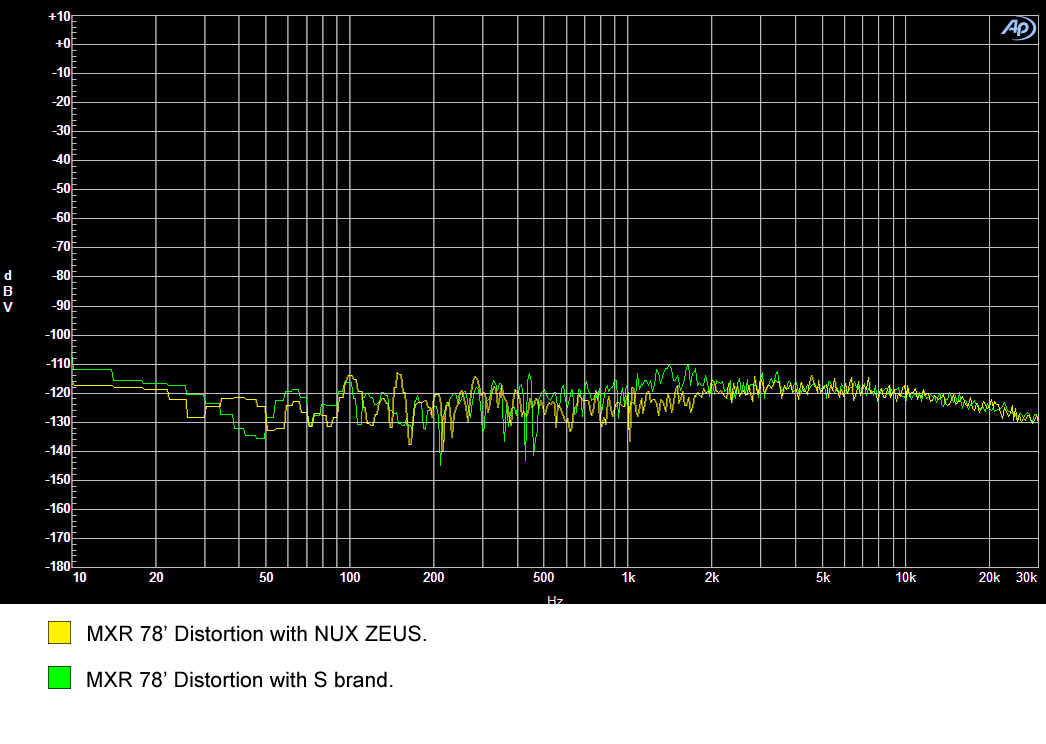Click the 10k frequency axis label
This screenshot has height=744, width=1046.
[905, 578]
